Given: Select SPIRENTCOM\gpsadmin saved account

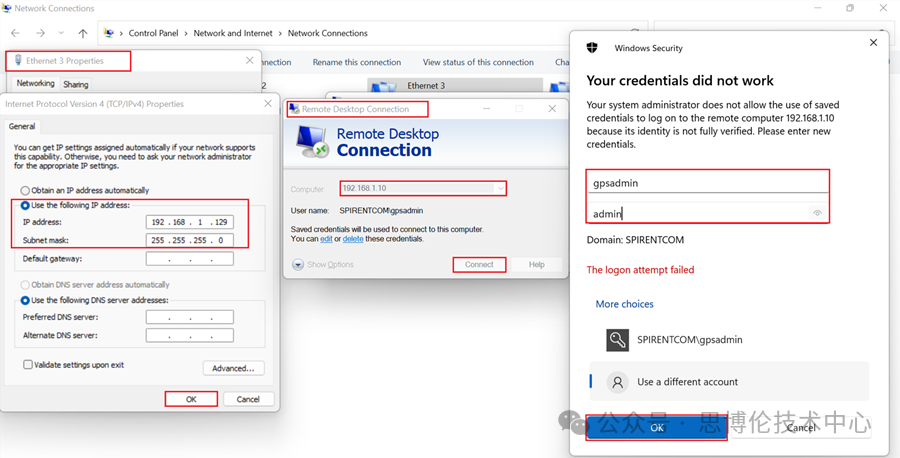Looking at the screenshot, I should [729, 340].
